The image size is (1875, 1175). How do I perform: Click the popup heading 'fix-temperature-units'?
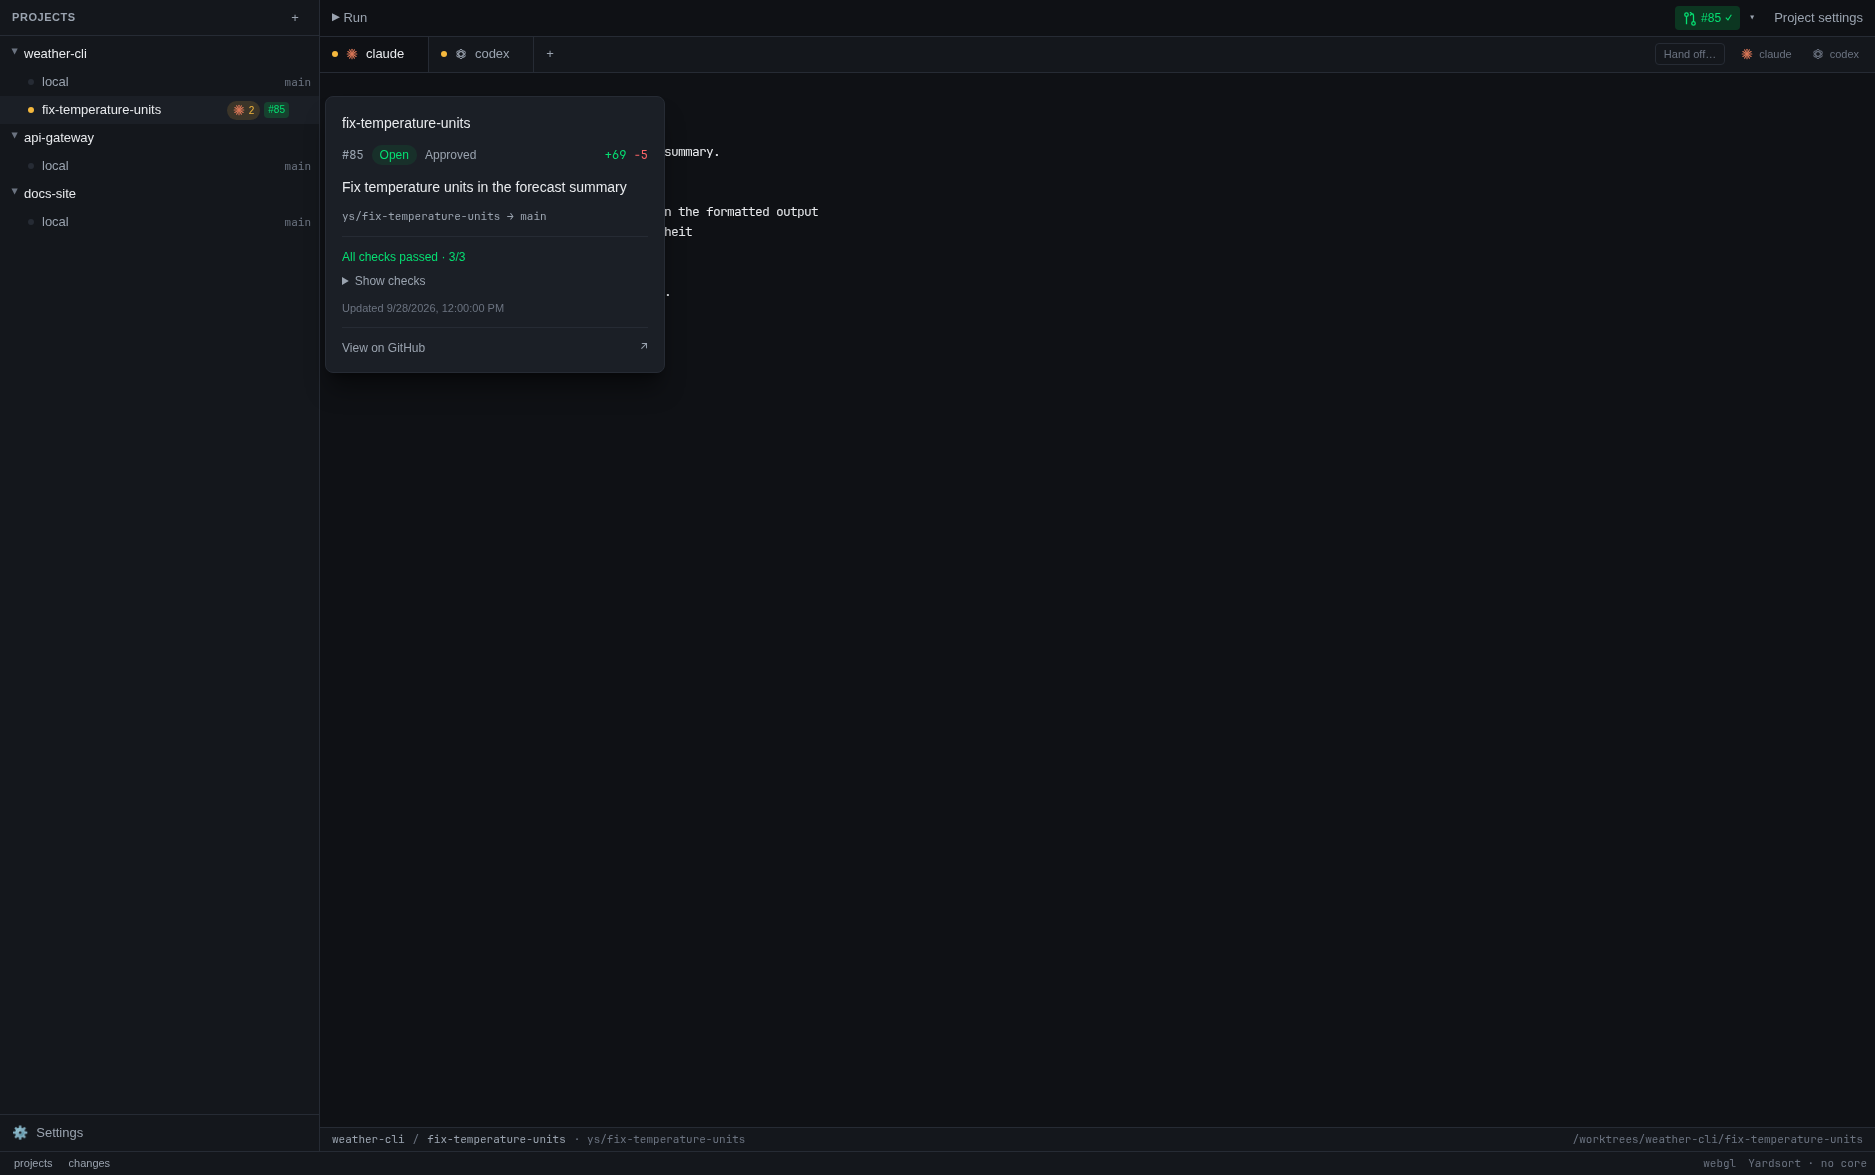[x=406, y=123]
